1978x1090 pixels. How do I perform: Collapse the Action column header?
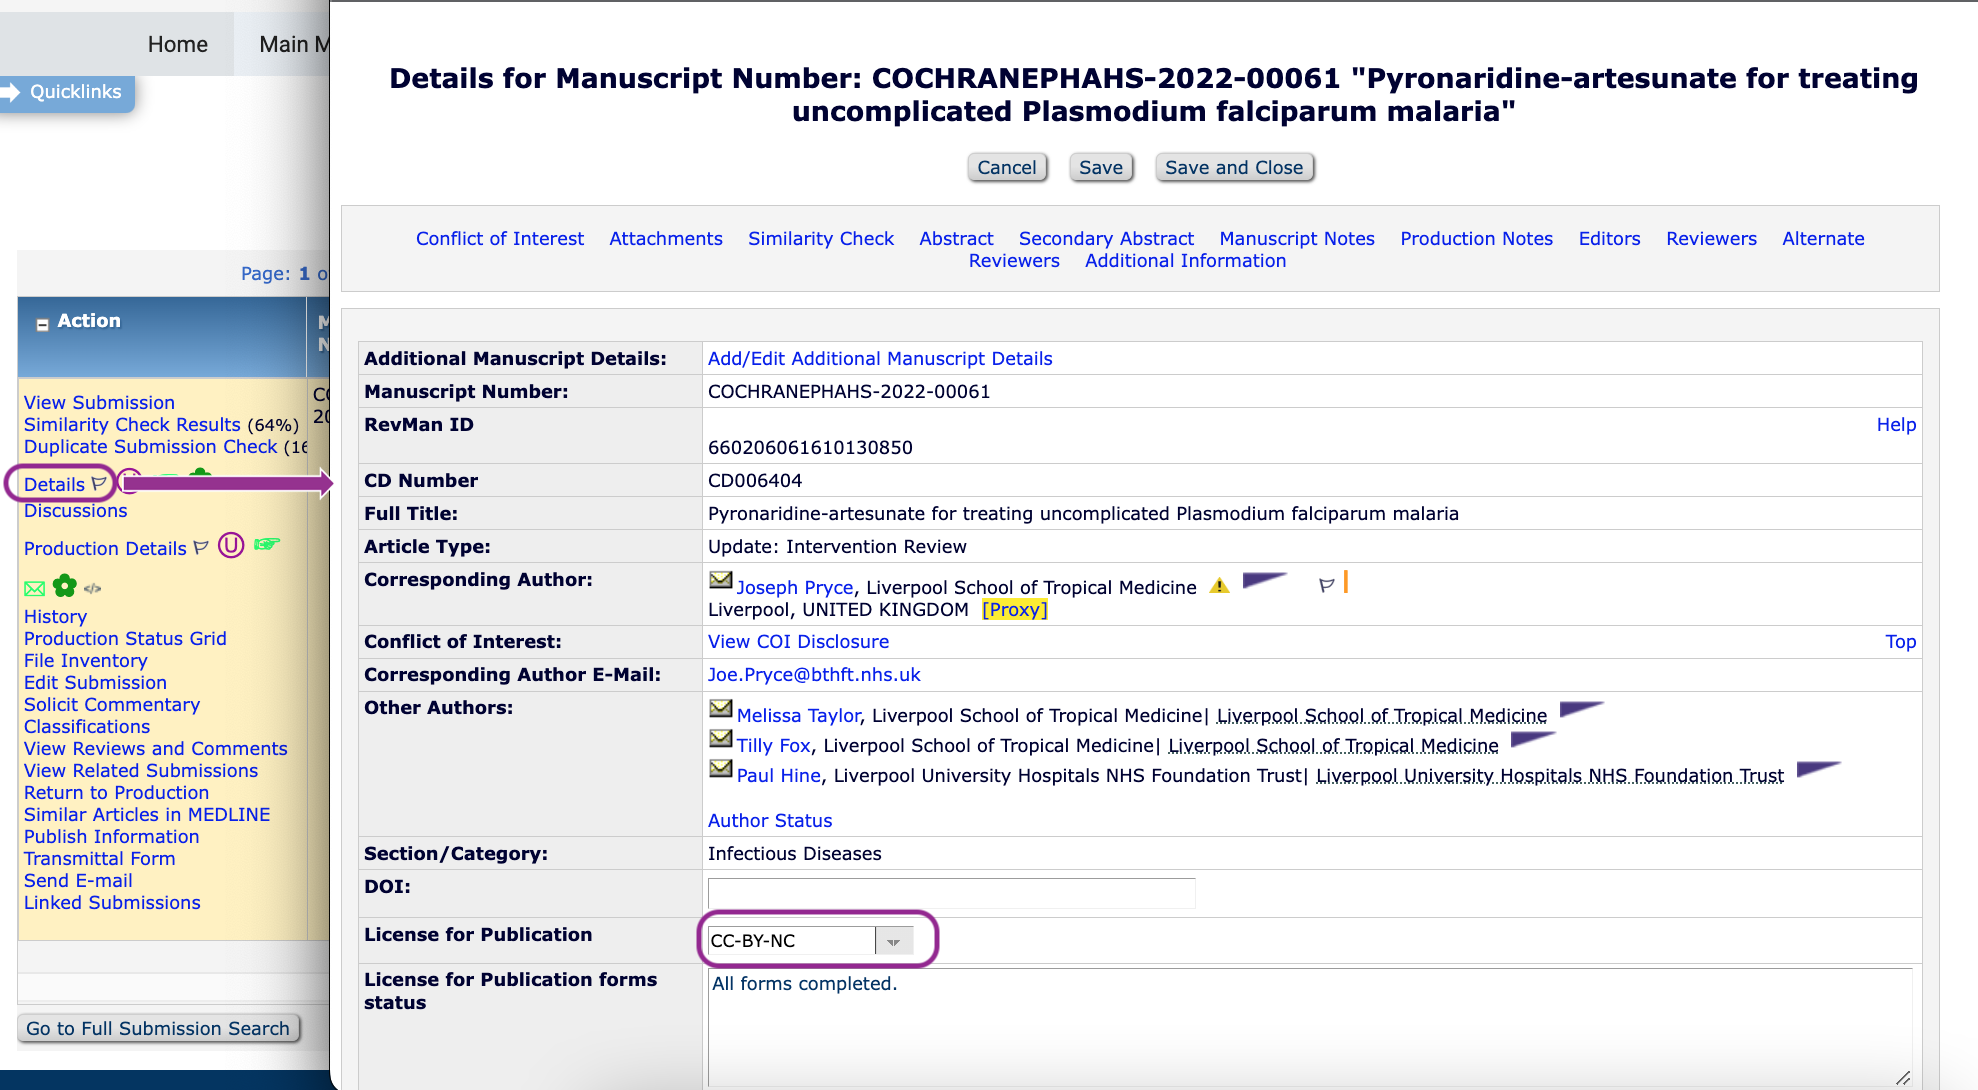tap(42, 324)
